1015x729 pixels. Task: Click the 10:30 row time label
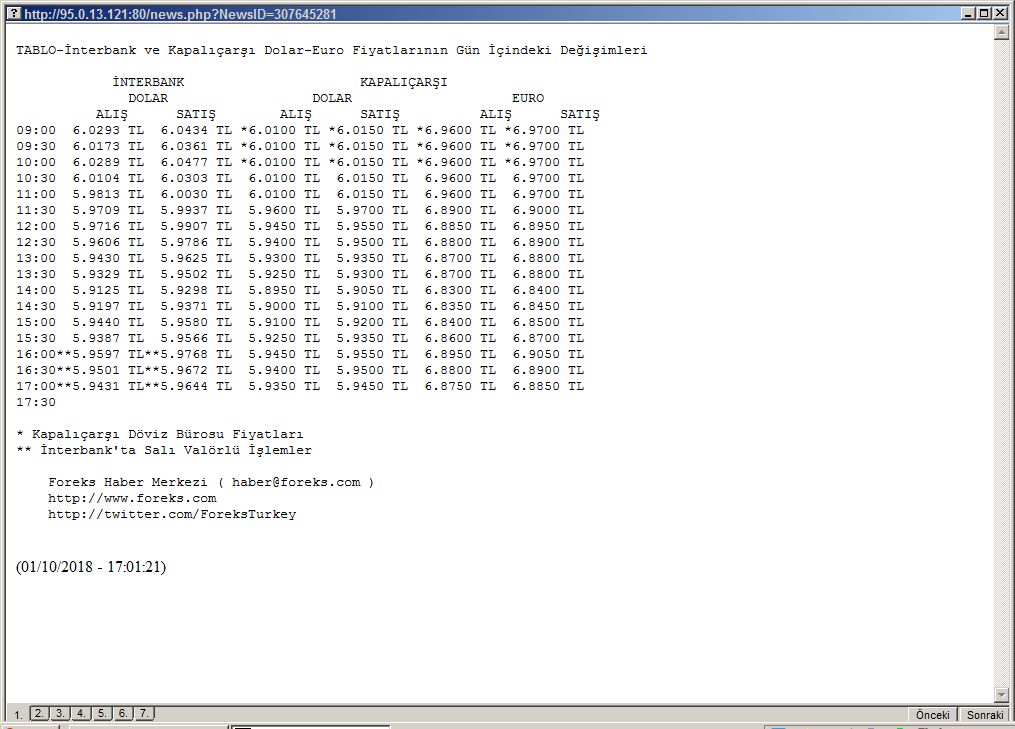36,178
